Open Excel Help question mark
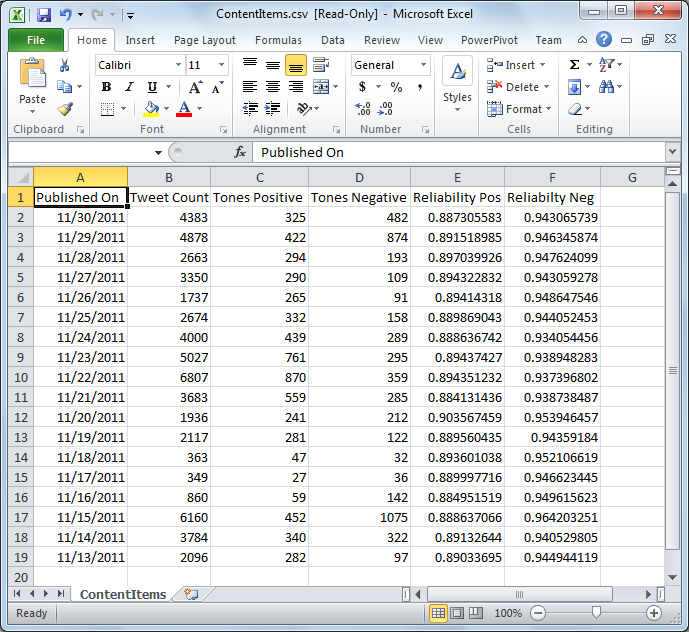This screenshot has height=632, width=689. [x=604, y=40]
